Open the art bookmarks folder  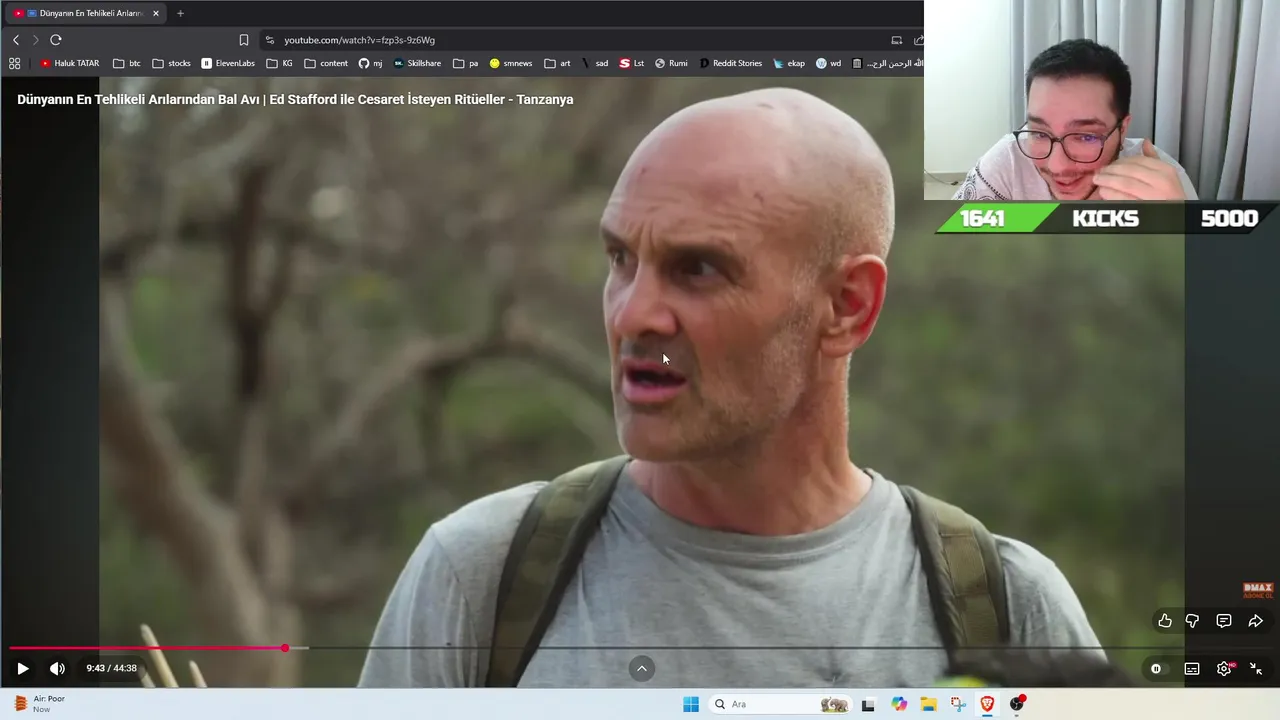tap(557, 63)
